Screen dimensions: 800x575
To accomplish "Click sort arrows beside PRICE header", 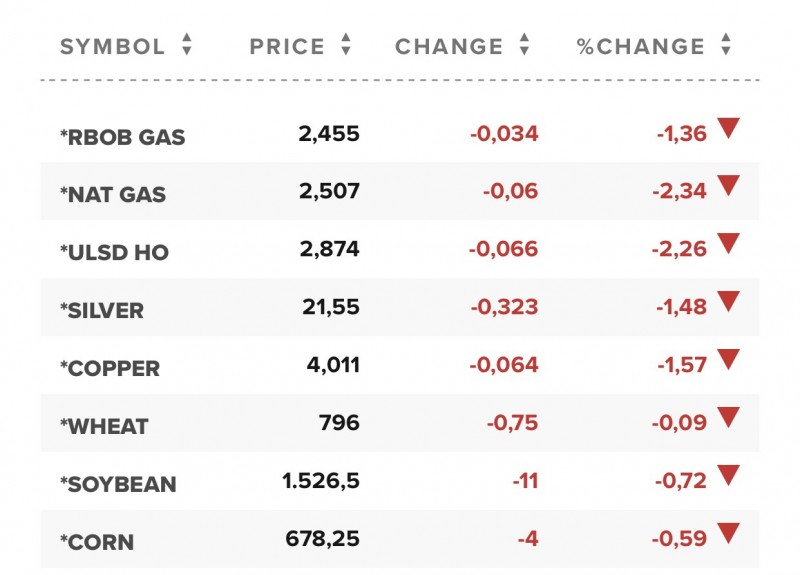I will [x=346, y=45].
